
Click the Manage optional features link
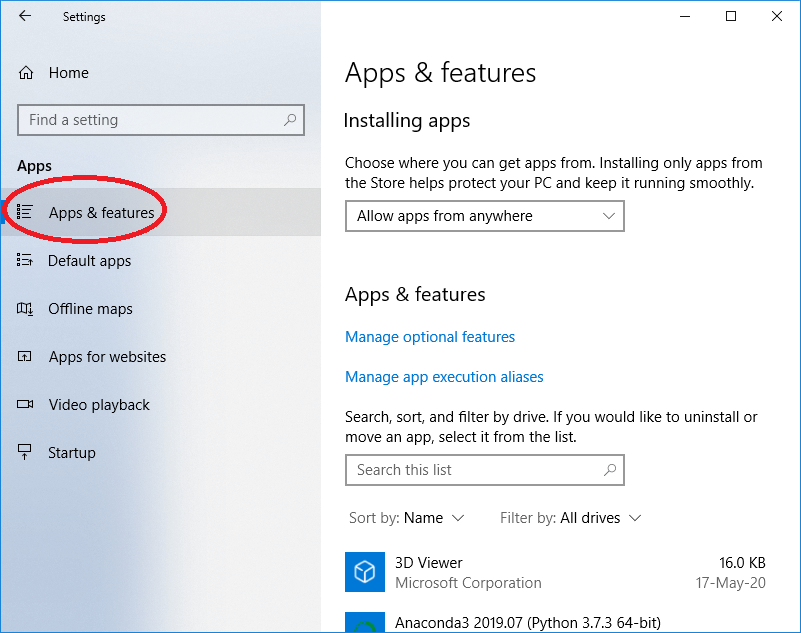[430, 337]
